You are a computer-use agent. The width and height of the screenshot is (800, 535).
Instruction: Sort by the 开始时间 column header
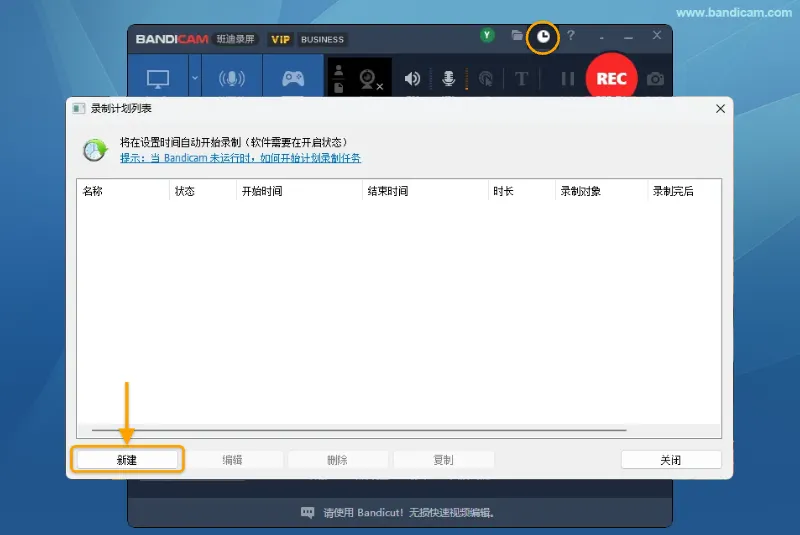click(x=299, y=191)
